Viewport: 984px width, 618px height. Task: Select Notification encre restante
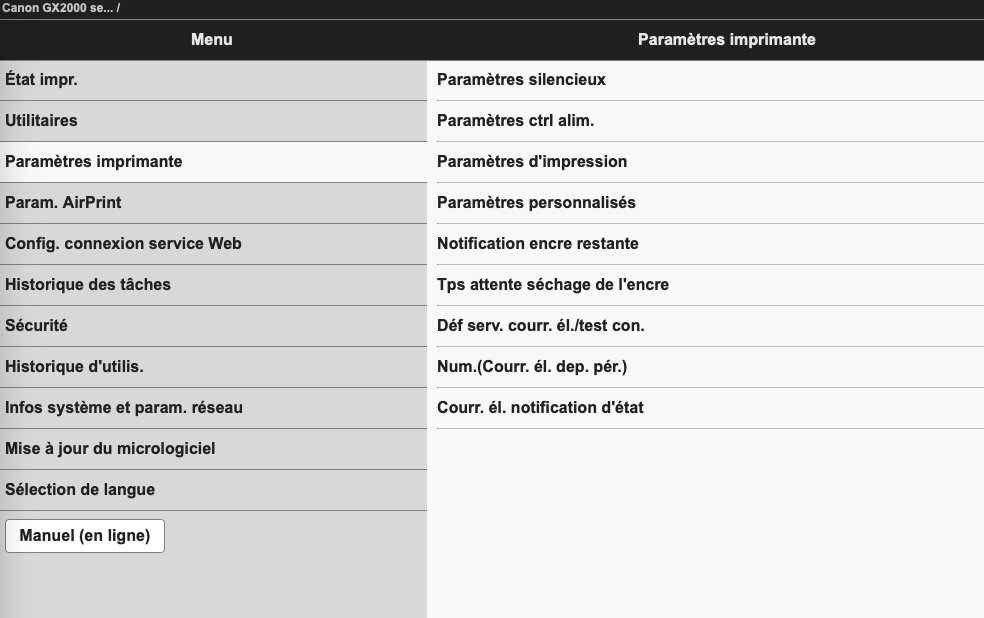[x=538, y=244]
